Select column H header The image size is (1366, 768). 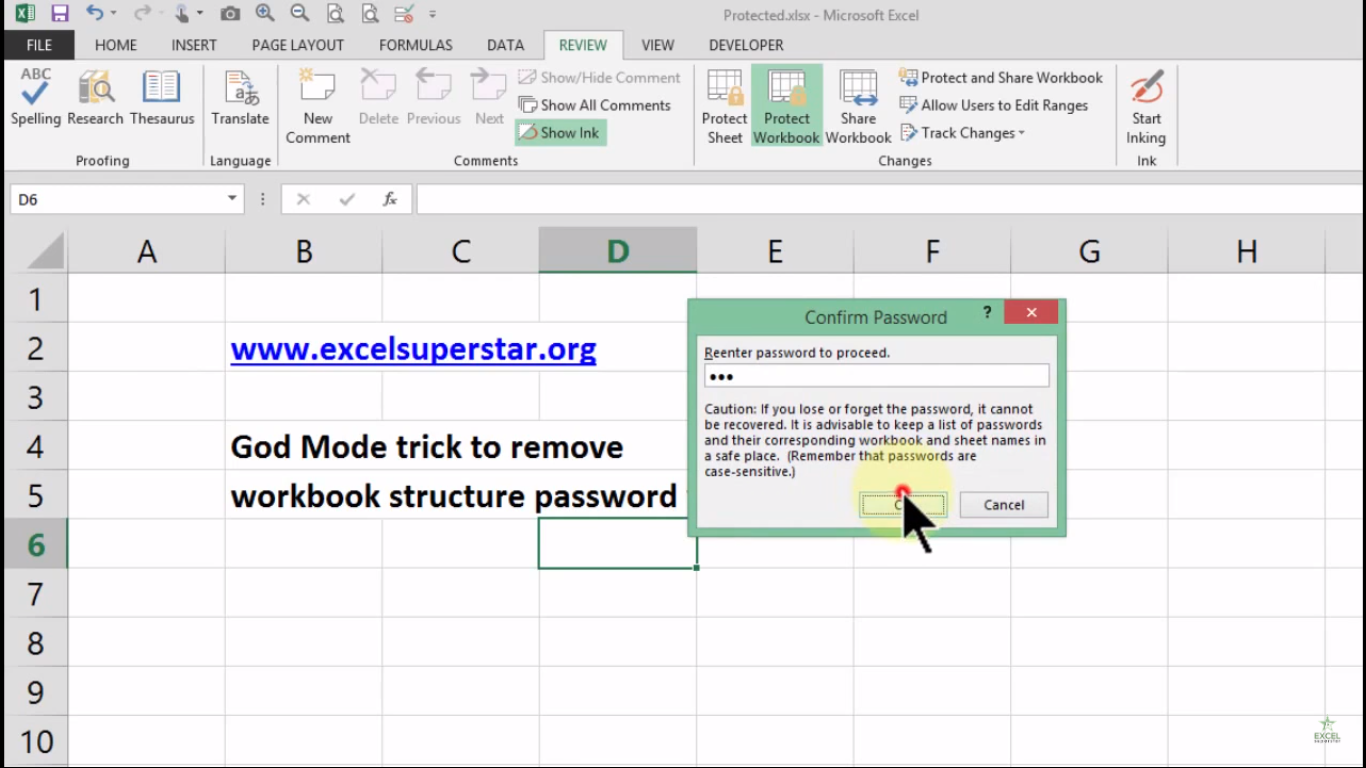tap(1246, 251)
